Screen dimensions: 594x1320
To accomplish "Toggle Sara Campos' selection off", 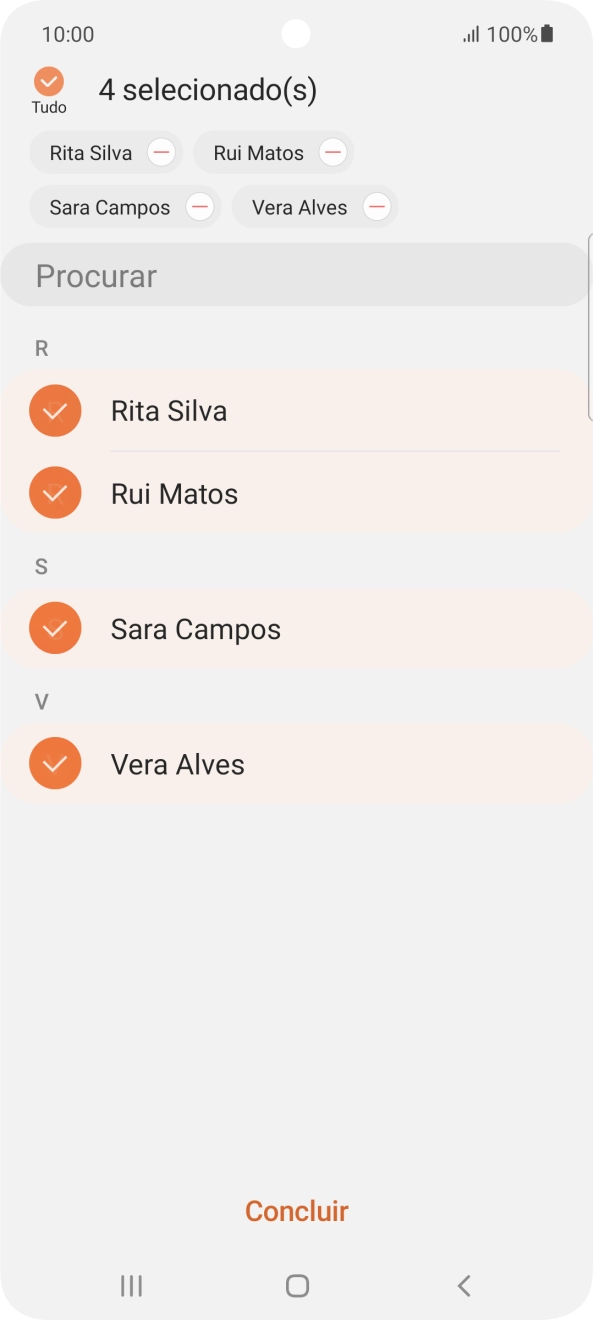I will point(55,628).
